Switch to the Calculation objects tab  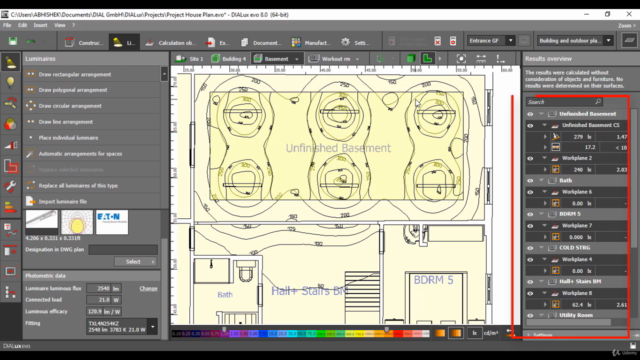[171, 42]
